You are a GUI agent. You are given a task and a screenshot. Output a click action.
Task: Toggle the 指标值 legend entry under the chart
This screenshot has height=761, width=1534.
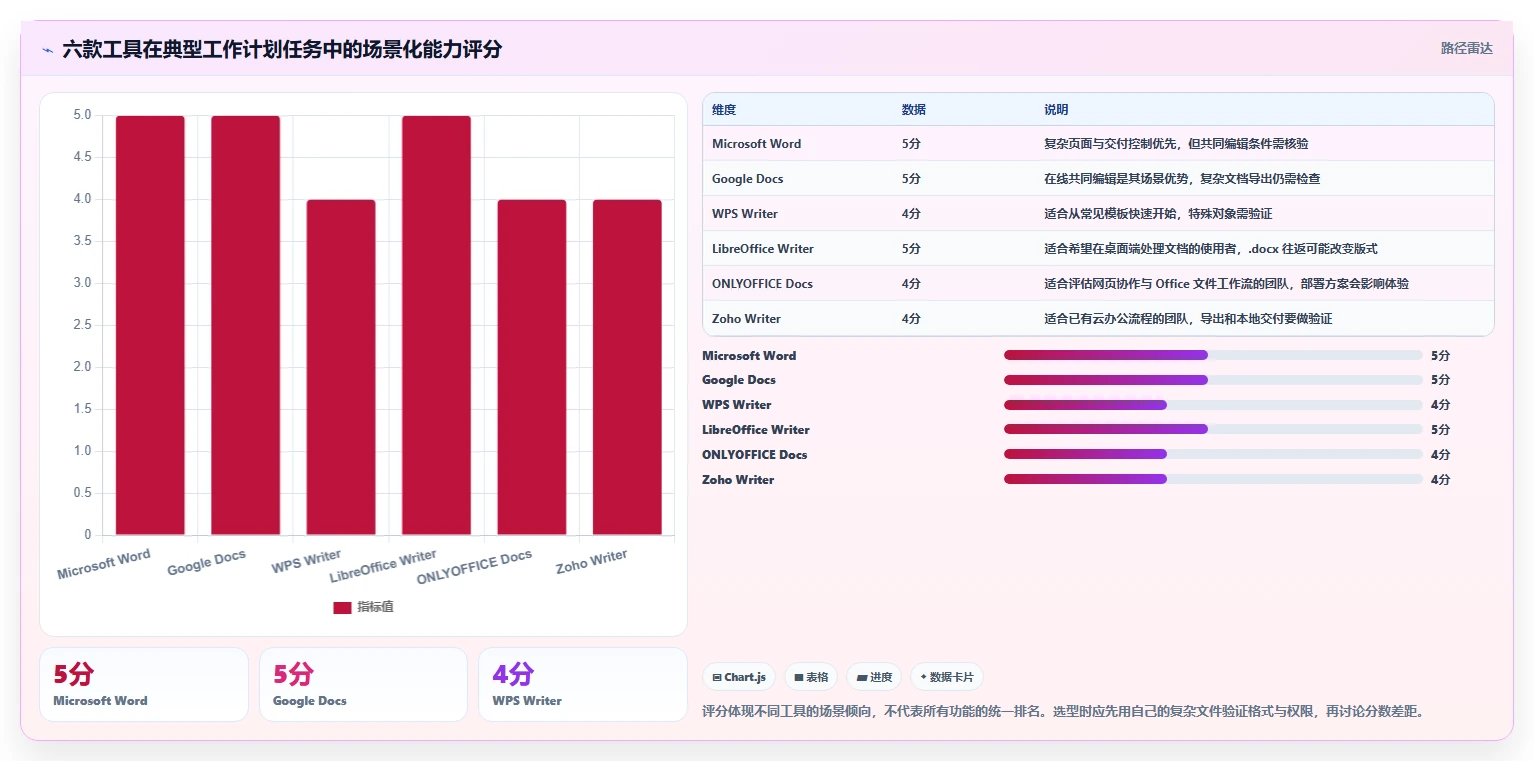[363, 607]
